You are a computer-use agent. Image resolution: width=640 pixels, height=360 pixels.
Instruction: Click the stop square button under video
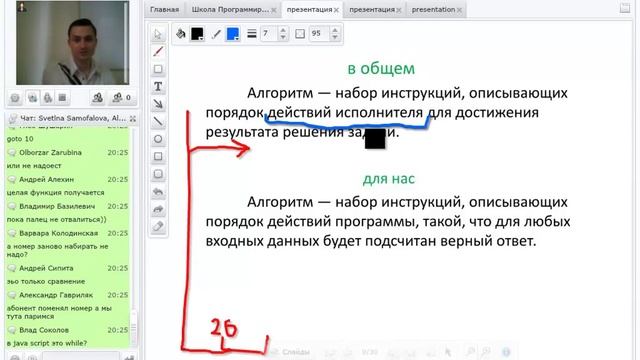(62, 98)
